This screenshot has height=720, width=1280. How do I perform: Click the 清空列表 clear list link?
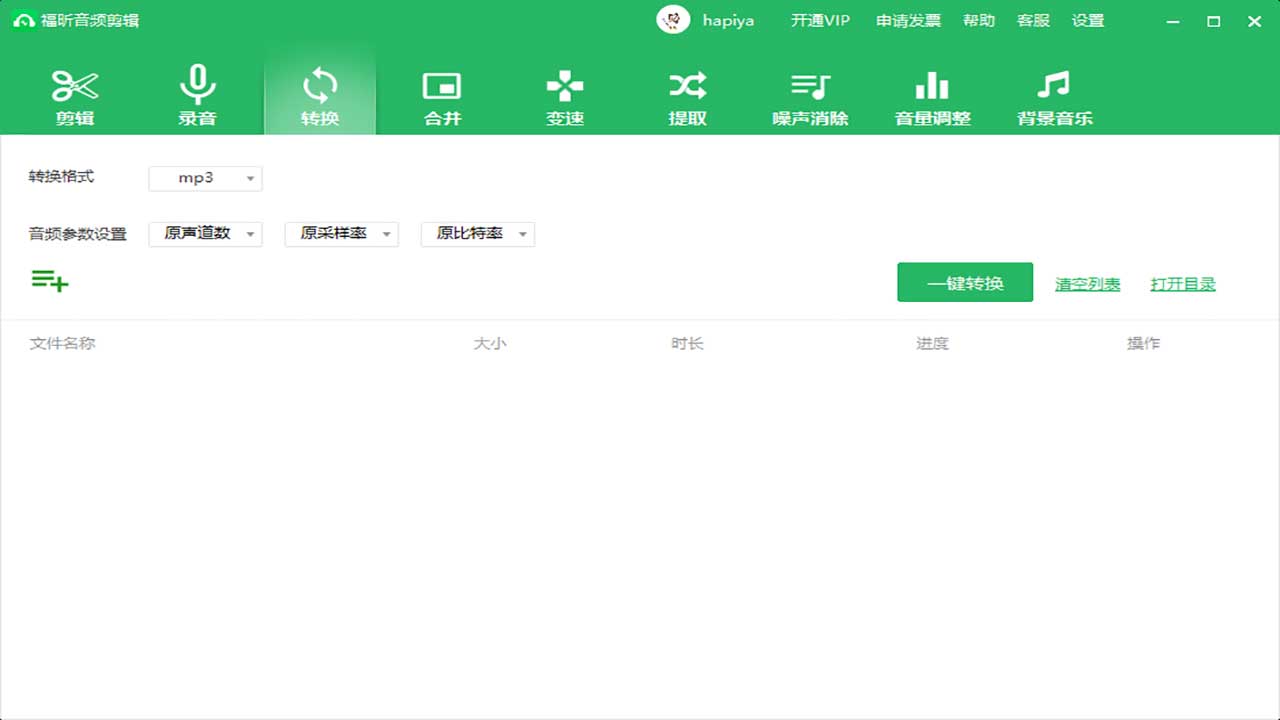1087,284
